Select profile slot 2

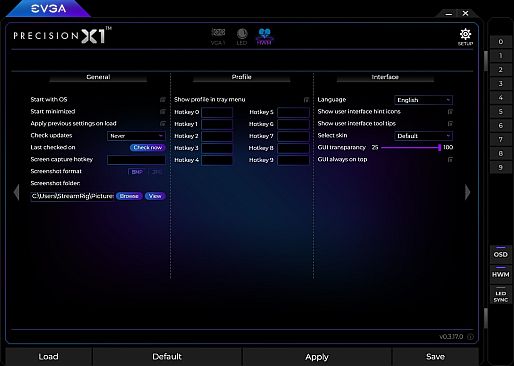point(500,70)
